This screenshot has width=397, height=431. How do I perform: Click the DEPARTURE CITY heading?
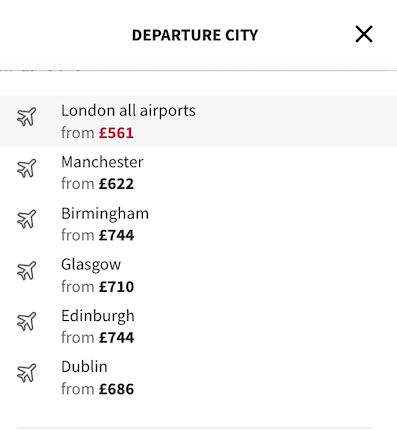195,35
